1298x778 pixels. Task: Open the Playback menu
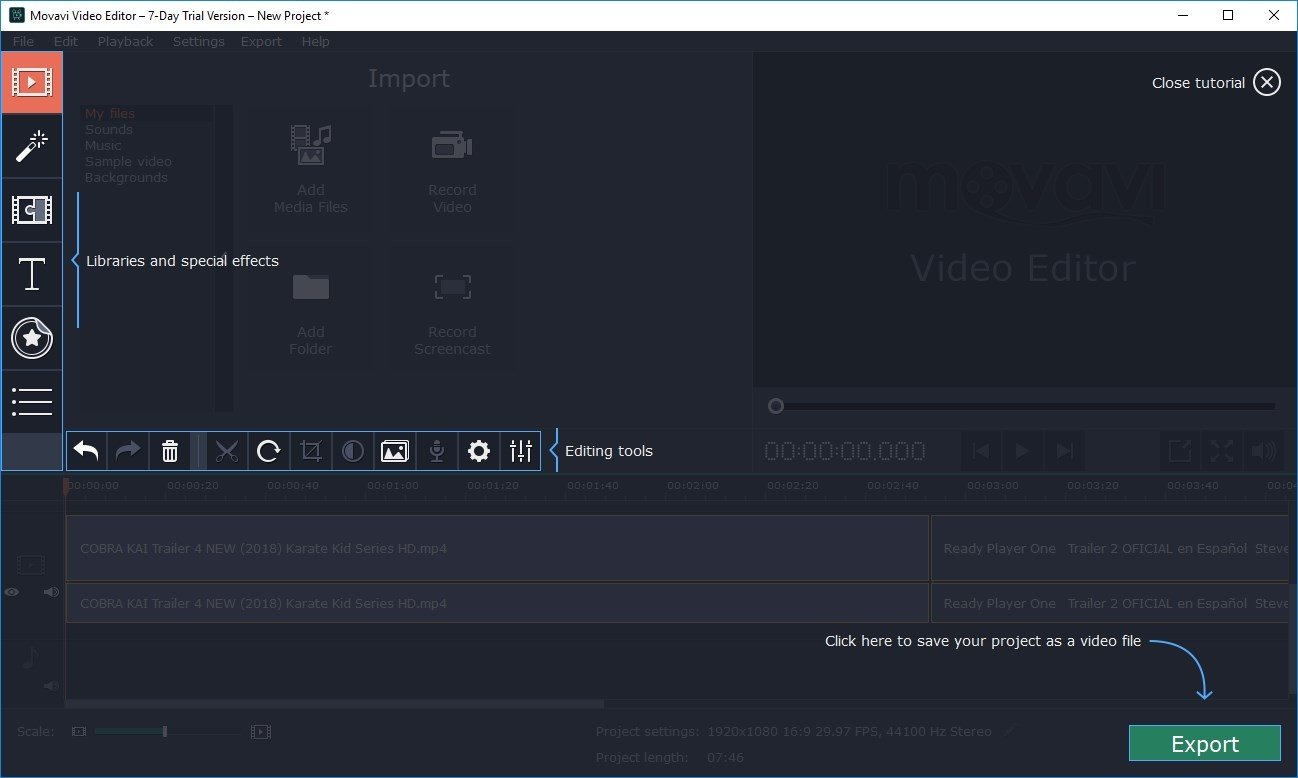[126, 41]
